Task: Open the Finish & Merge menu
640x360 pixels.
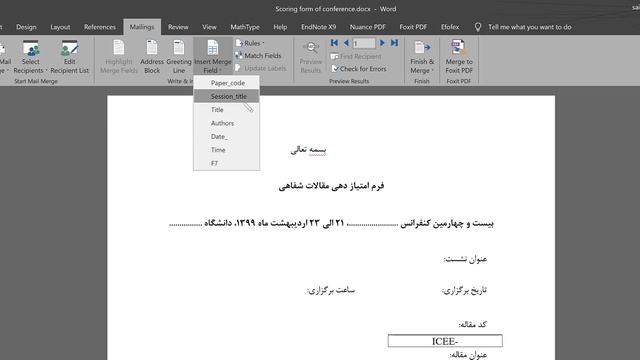Action: click(422, 57)
